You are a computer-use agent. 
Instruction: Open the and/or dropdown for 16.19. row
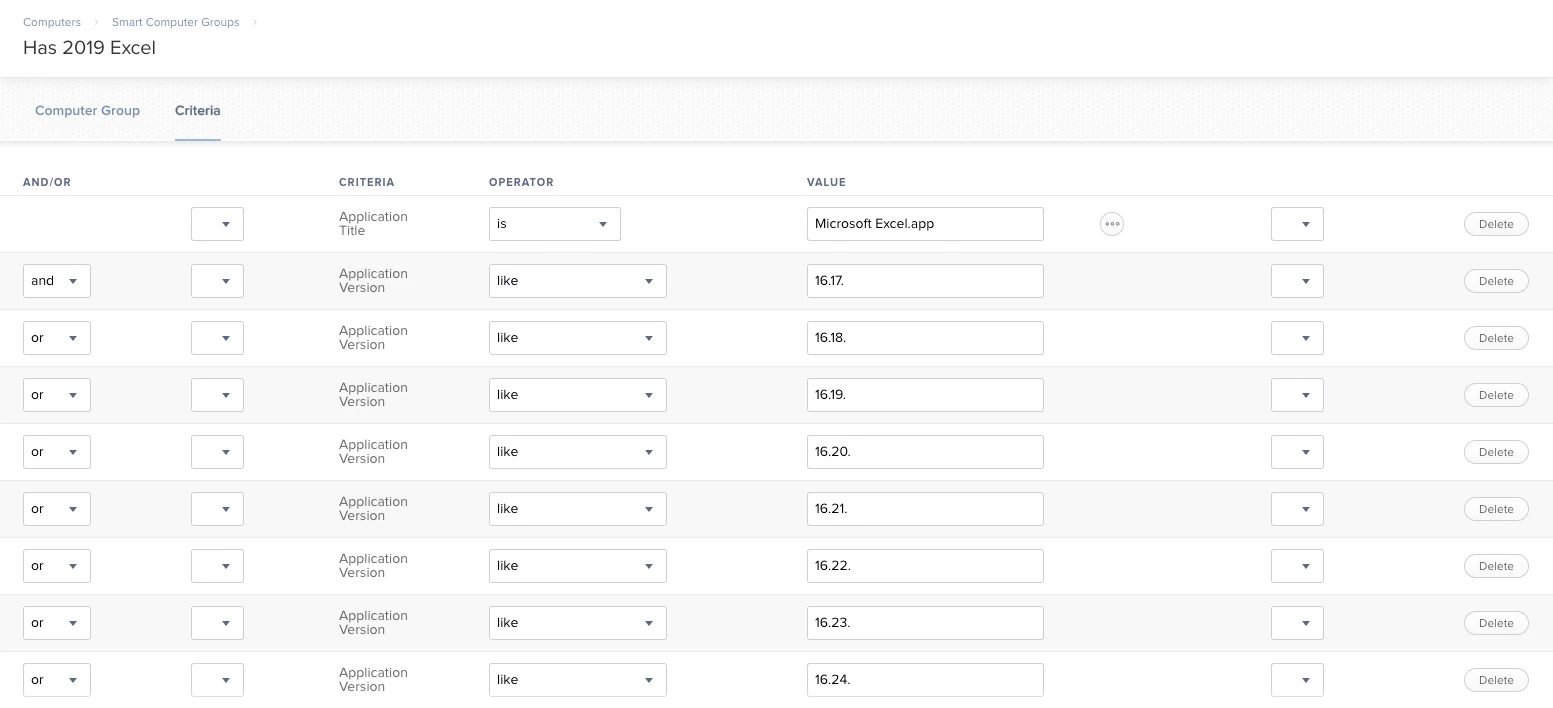[x=57, y=395]
